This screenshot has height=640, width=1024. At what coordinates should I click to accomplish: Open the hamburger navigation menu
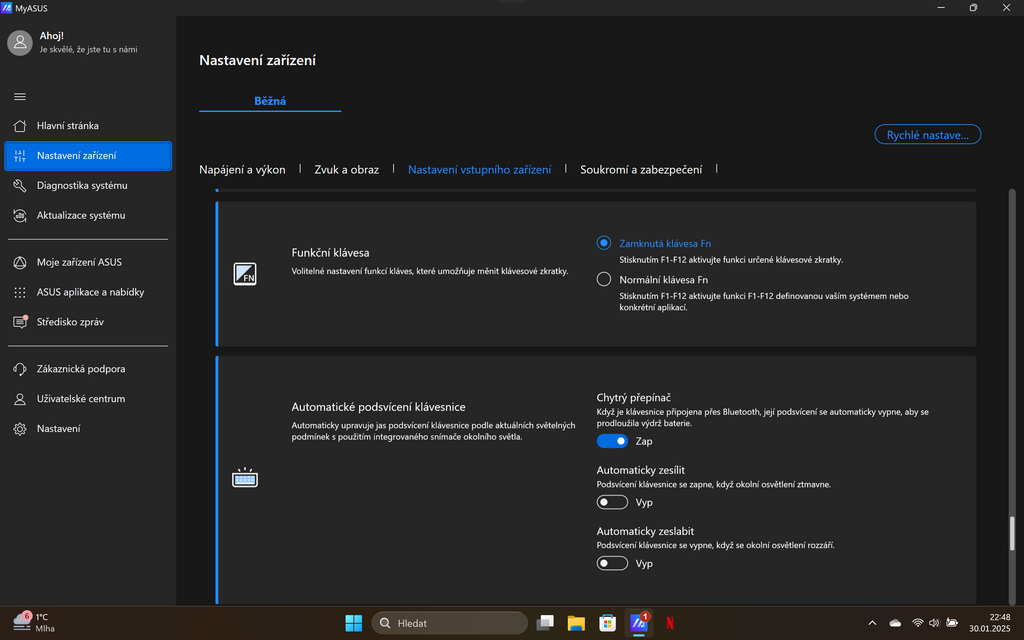click(19, 96)
